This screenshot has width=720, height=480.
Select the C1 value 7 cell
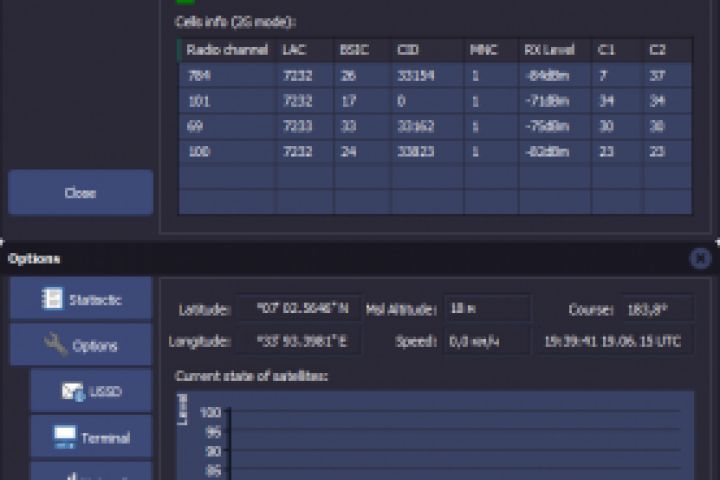pyautogui.click(x=617, y=75)
